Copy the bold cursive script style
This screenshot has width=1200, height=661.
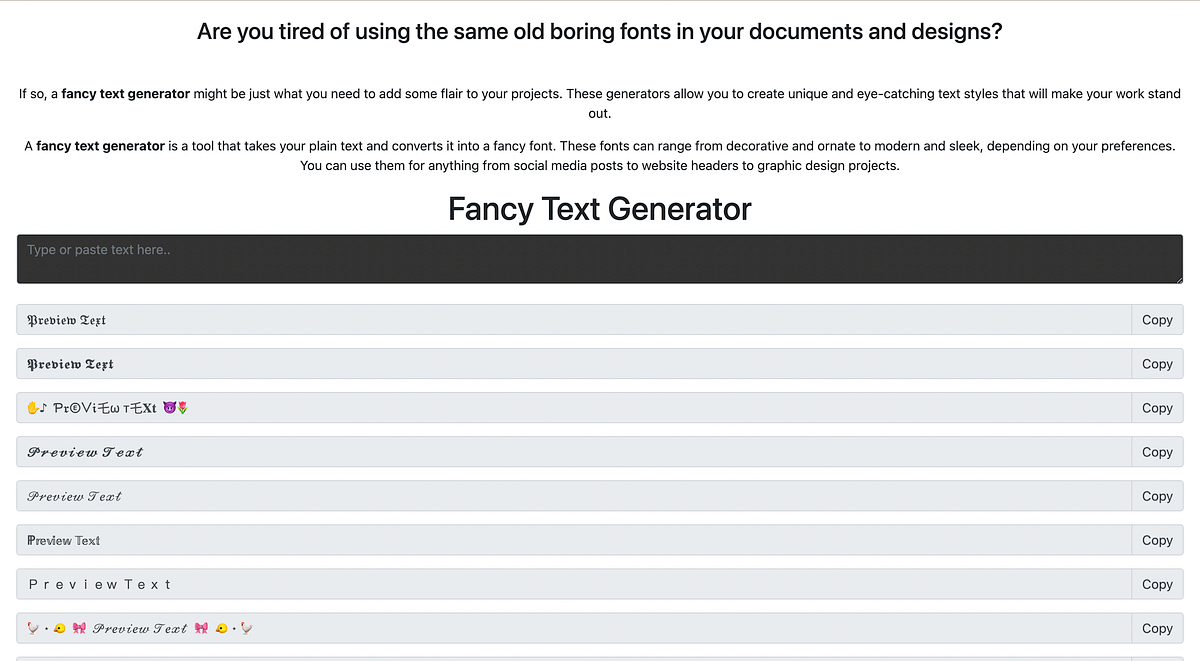[x=1156, y=451]
